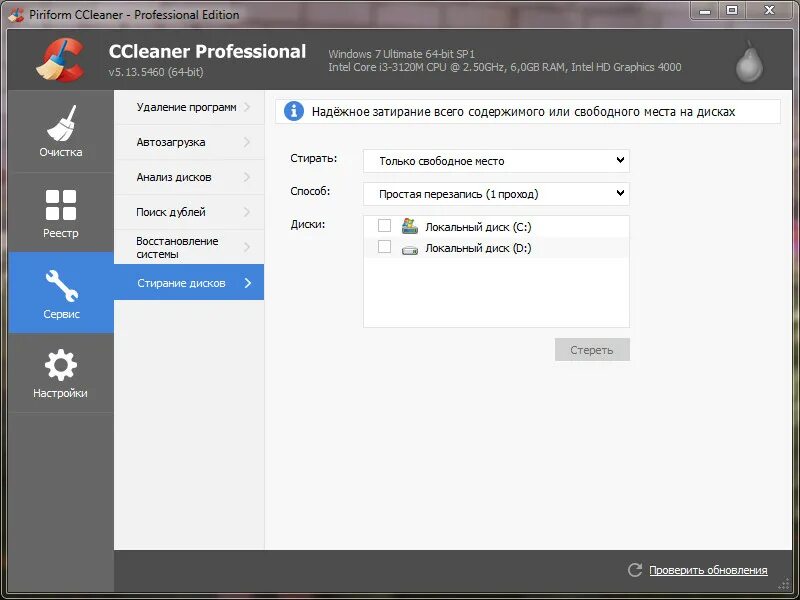The height and width of the screenshot is (600, 800).
Task: Close the CCleaner window
Action: (769, 11)
